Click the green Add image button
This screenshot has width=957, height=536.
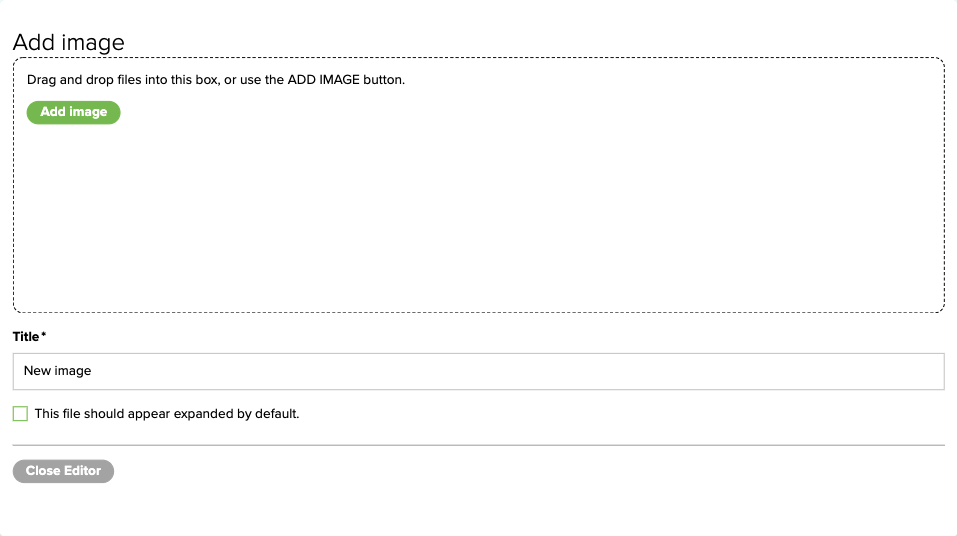coord(73,112)
